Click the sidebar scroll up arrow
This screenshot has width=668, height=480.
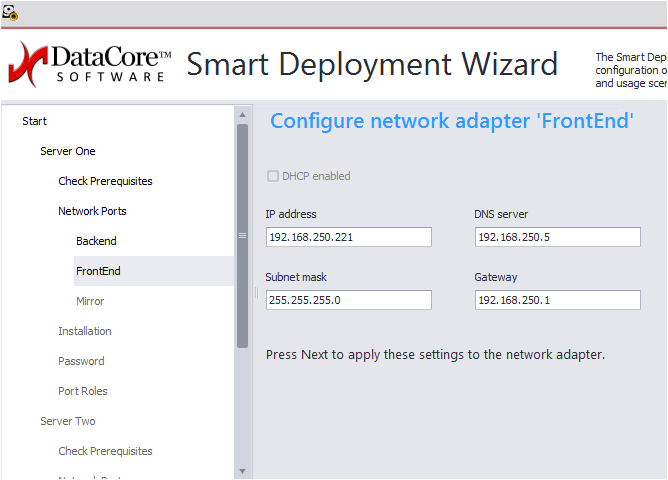242,115
